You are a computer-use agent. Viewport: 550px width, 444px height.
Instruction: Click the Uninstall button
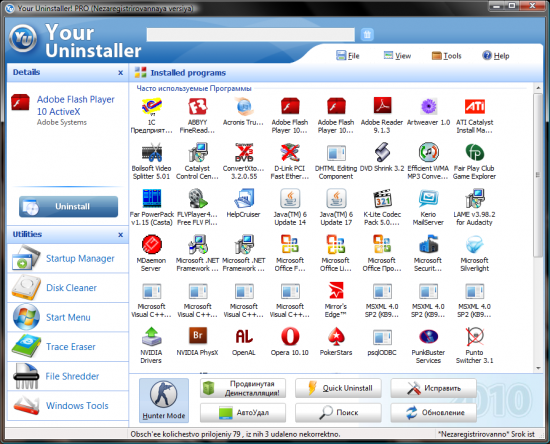click(x=68, y=207)
